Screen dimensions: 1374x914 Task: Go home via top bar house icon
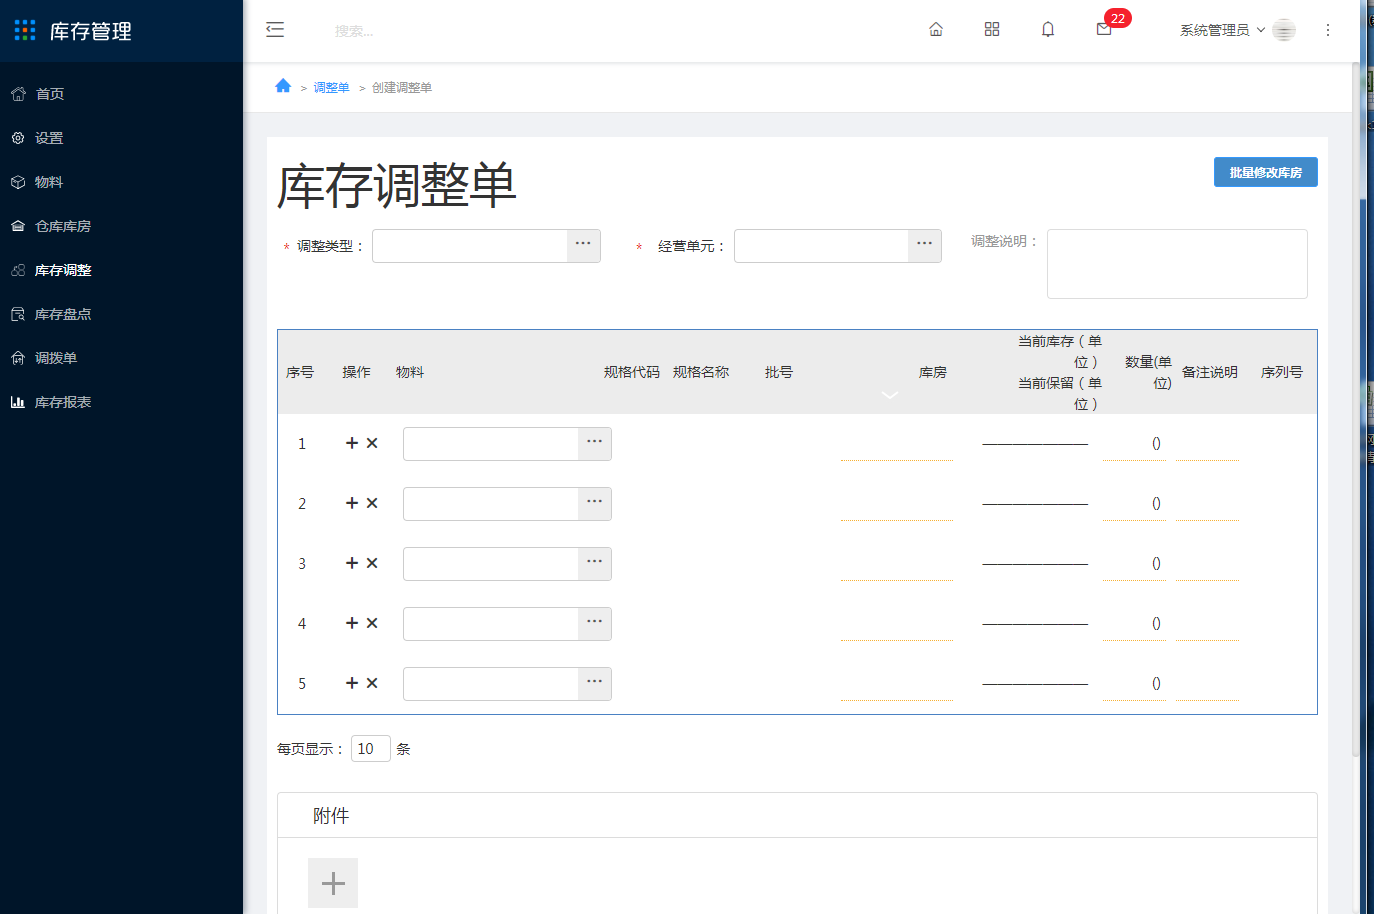936,30
